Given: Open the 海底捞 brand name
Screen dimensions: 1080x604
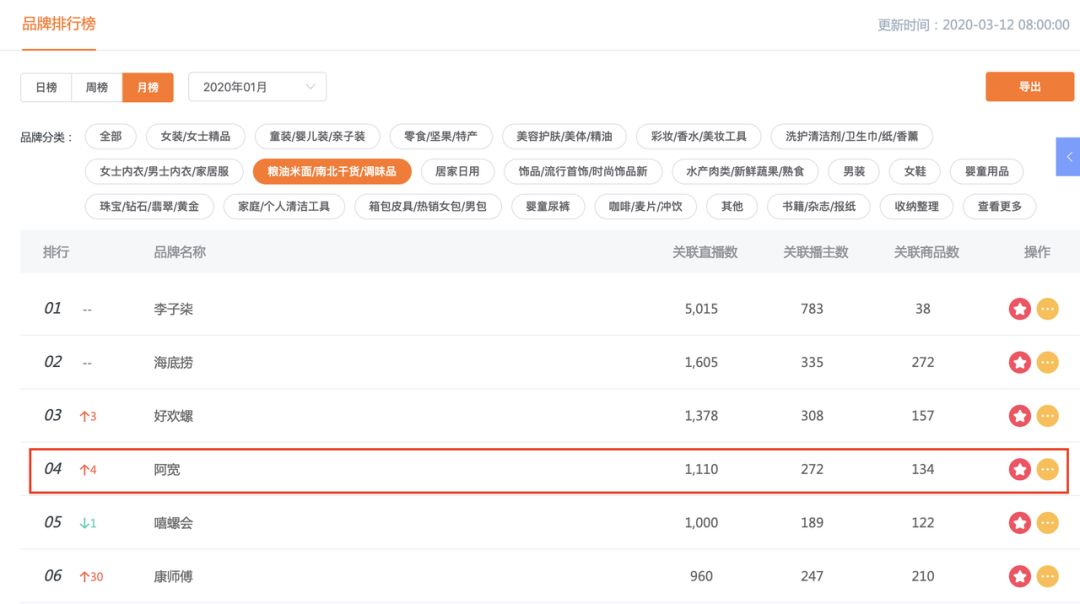Looking at the screenshot, I should [173, 363].
